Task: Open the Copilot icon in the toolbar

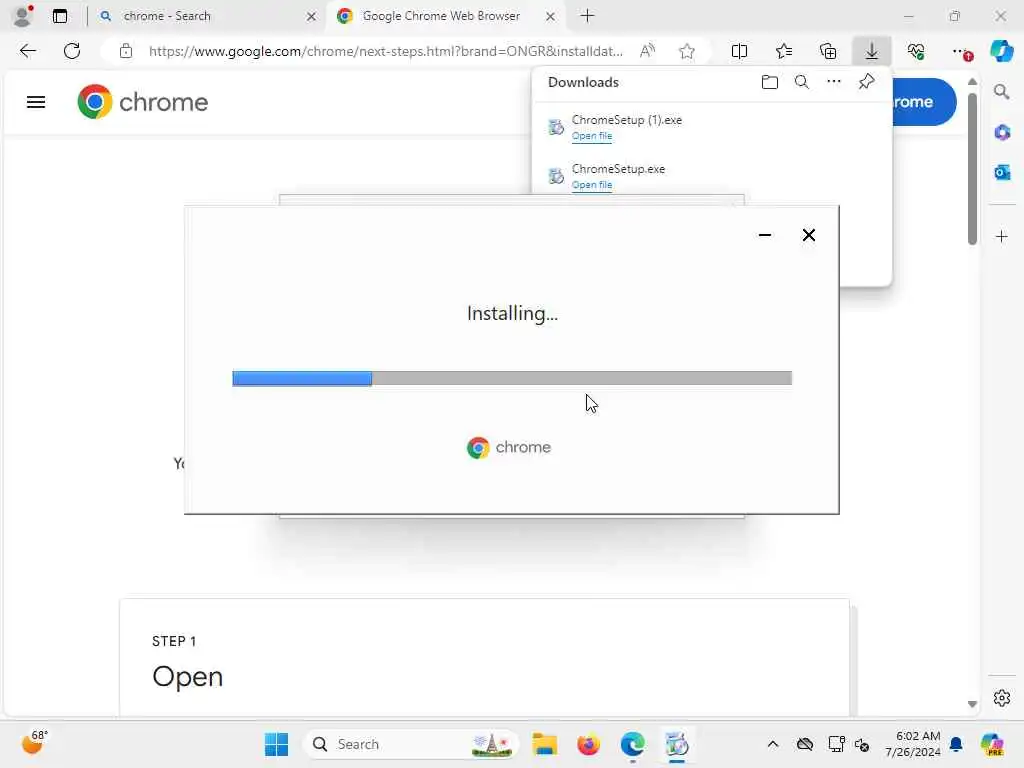Action: (1001, 51)
